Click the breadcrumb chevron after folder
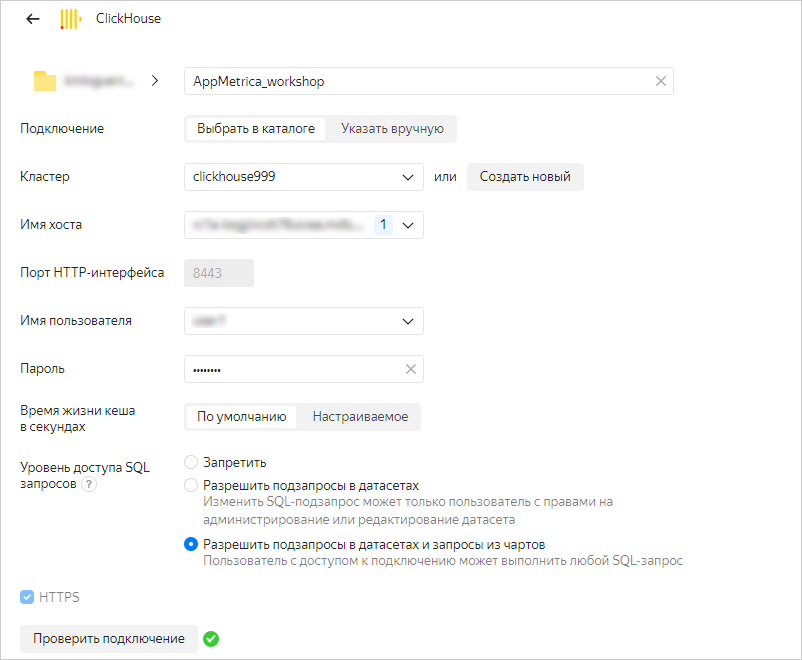This screenshot has height=660, width=802. [155, 80]
